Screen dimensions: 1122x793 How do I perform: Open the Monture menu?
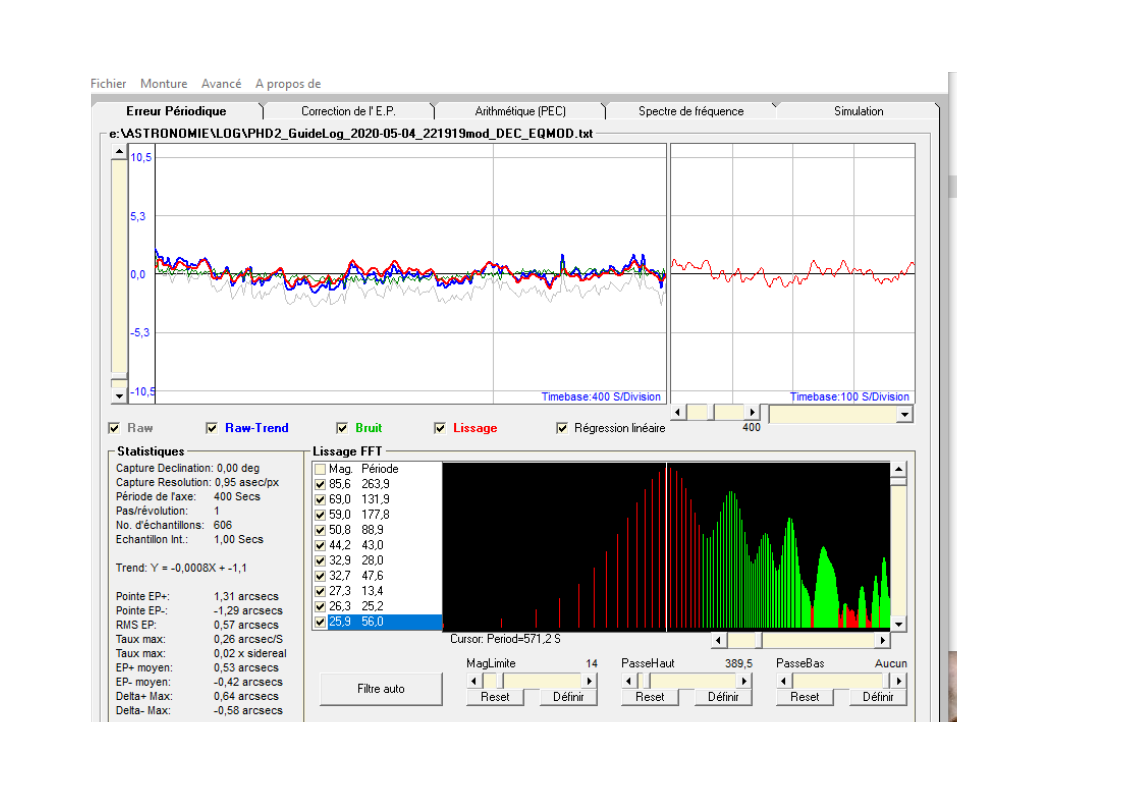[x=163, y=84]
